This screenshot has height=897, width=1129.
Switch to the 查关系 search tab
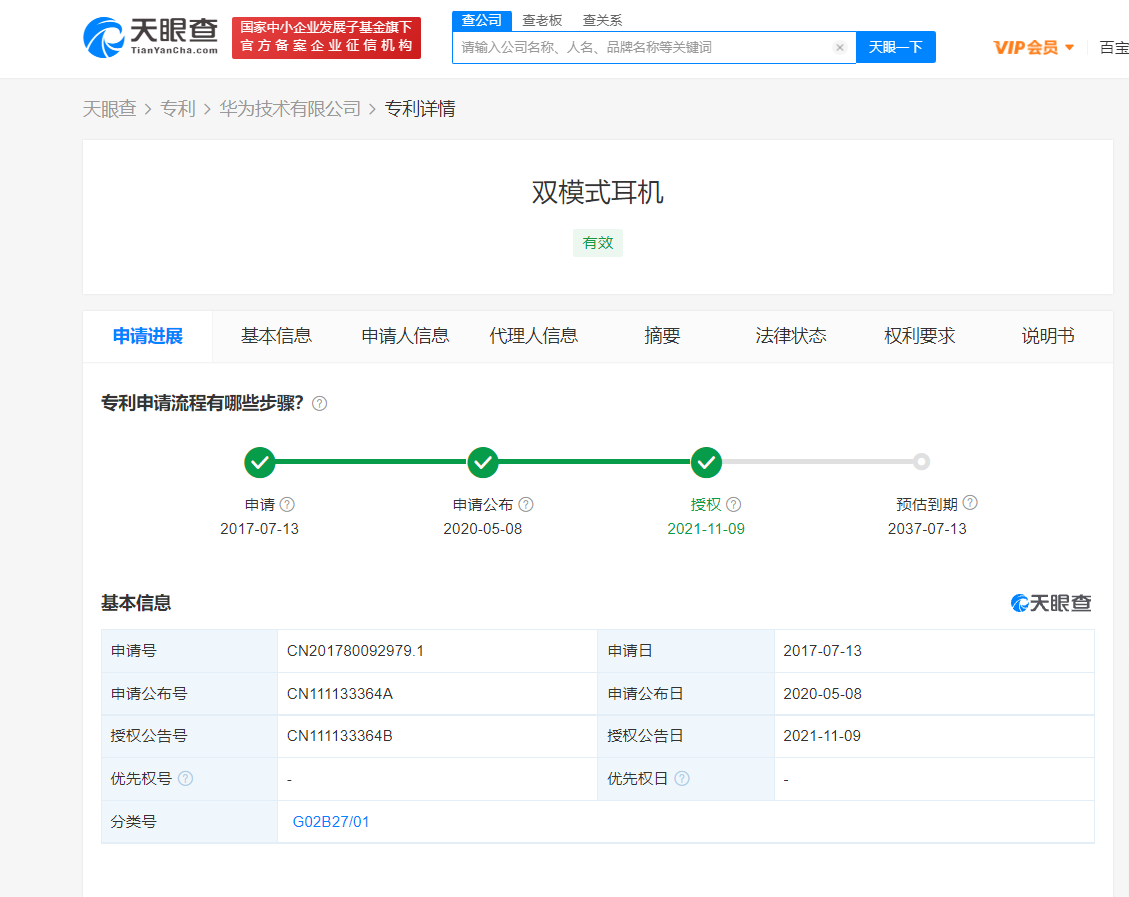tap(602, 20)
